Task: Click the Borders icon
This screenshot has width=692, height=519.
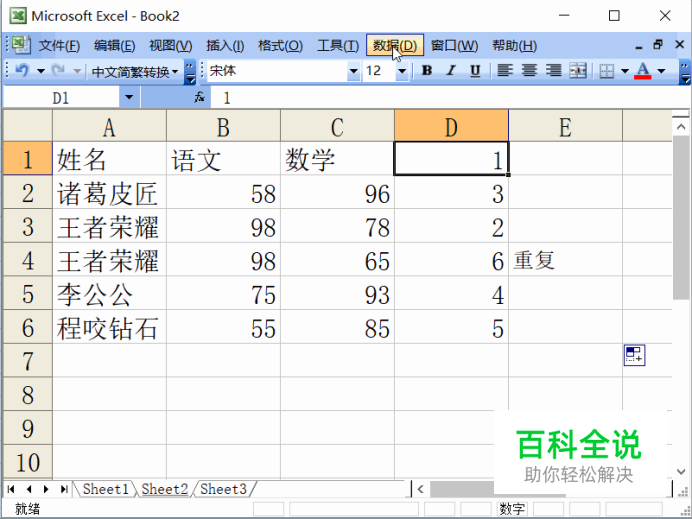Action: pos(607,71)
